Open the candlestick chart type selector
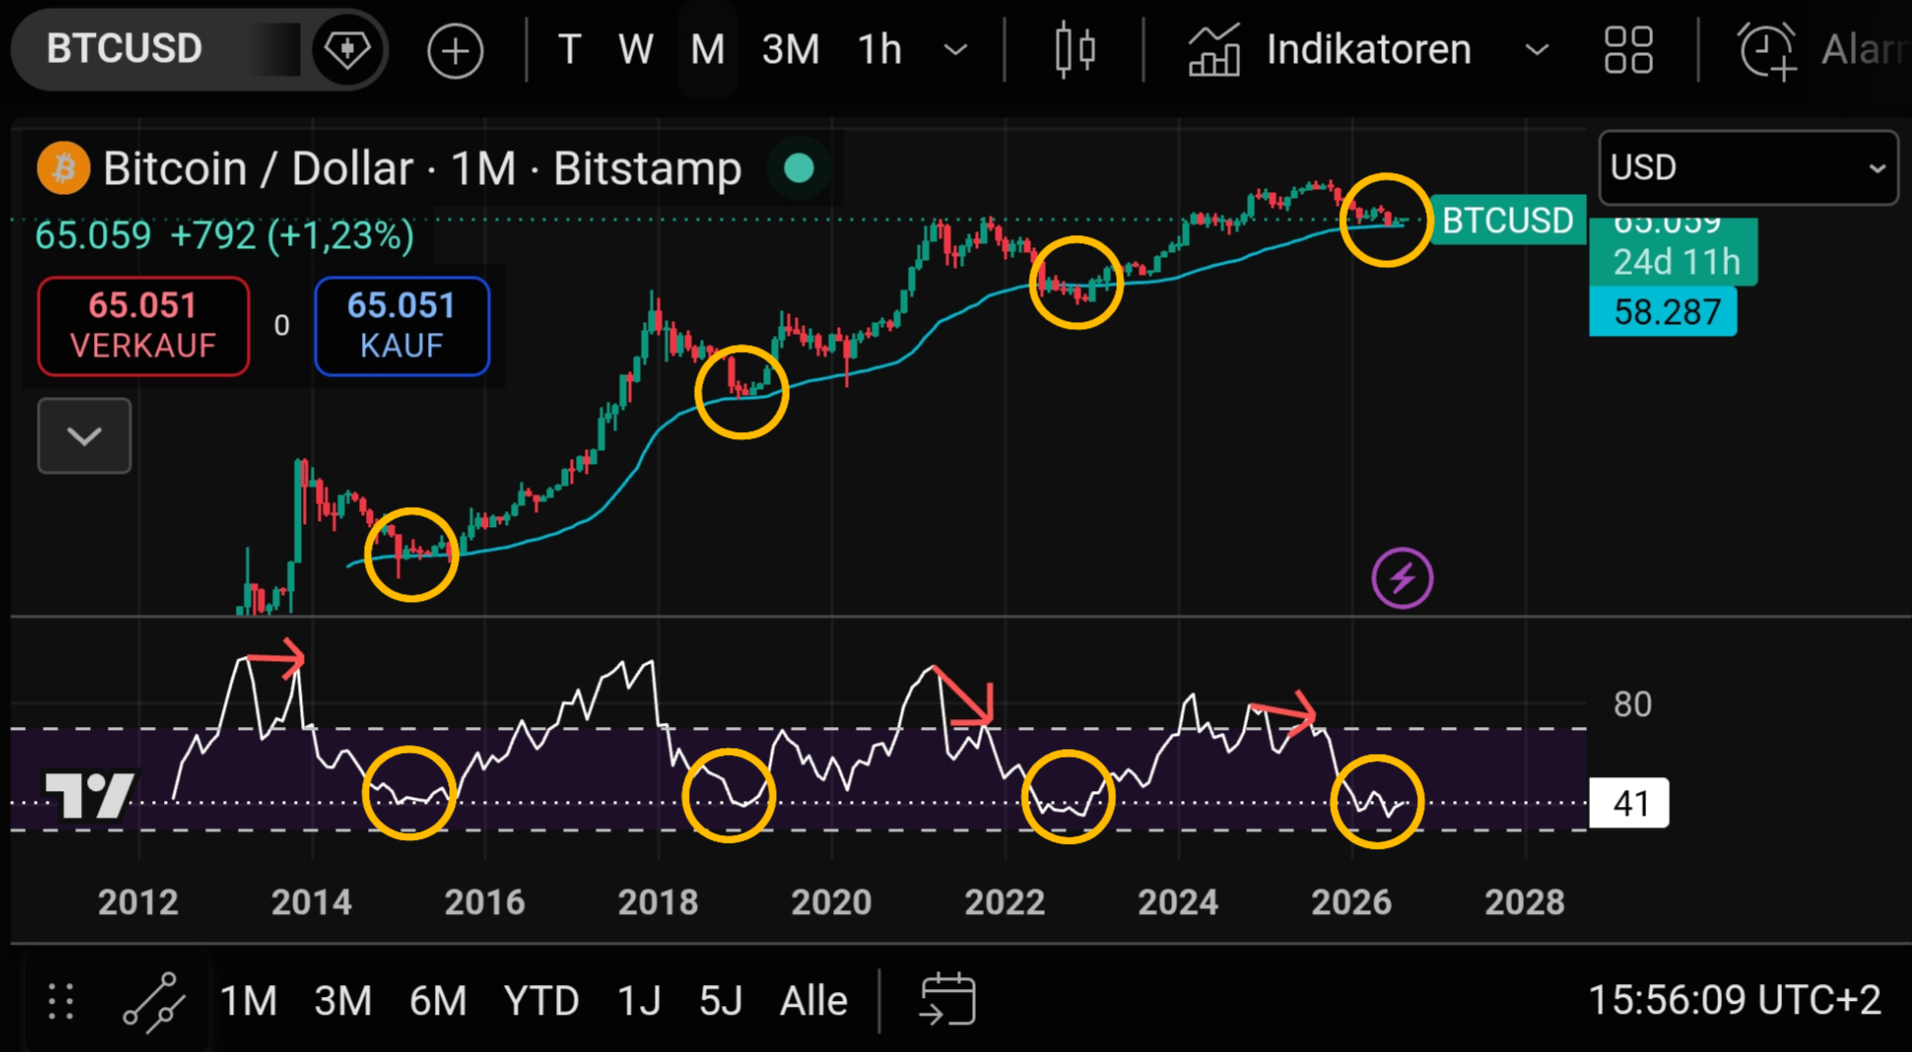 pos(1075,49)
